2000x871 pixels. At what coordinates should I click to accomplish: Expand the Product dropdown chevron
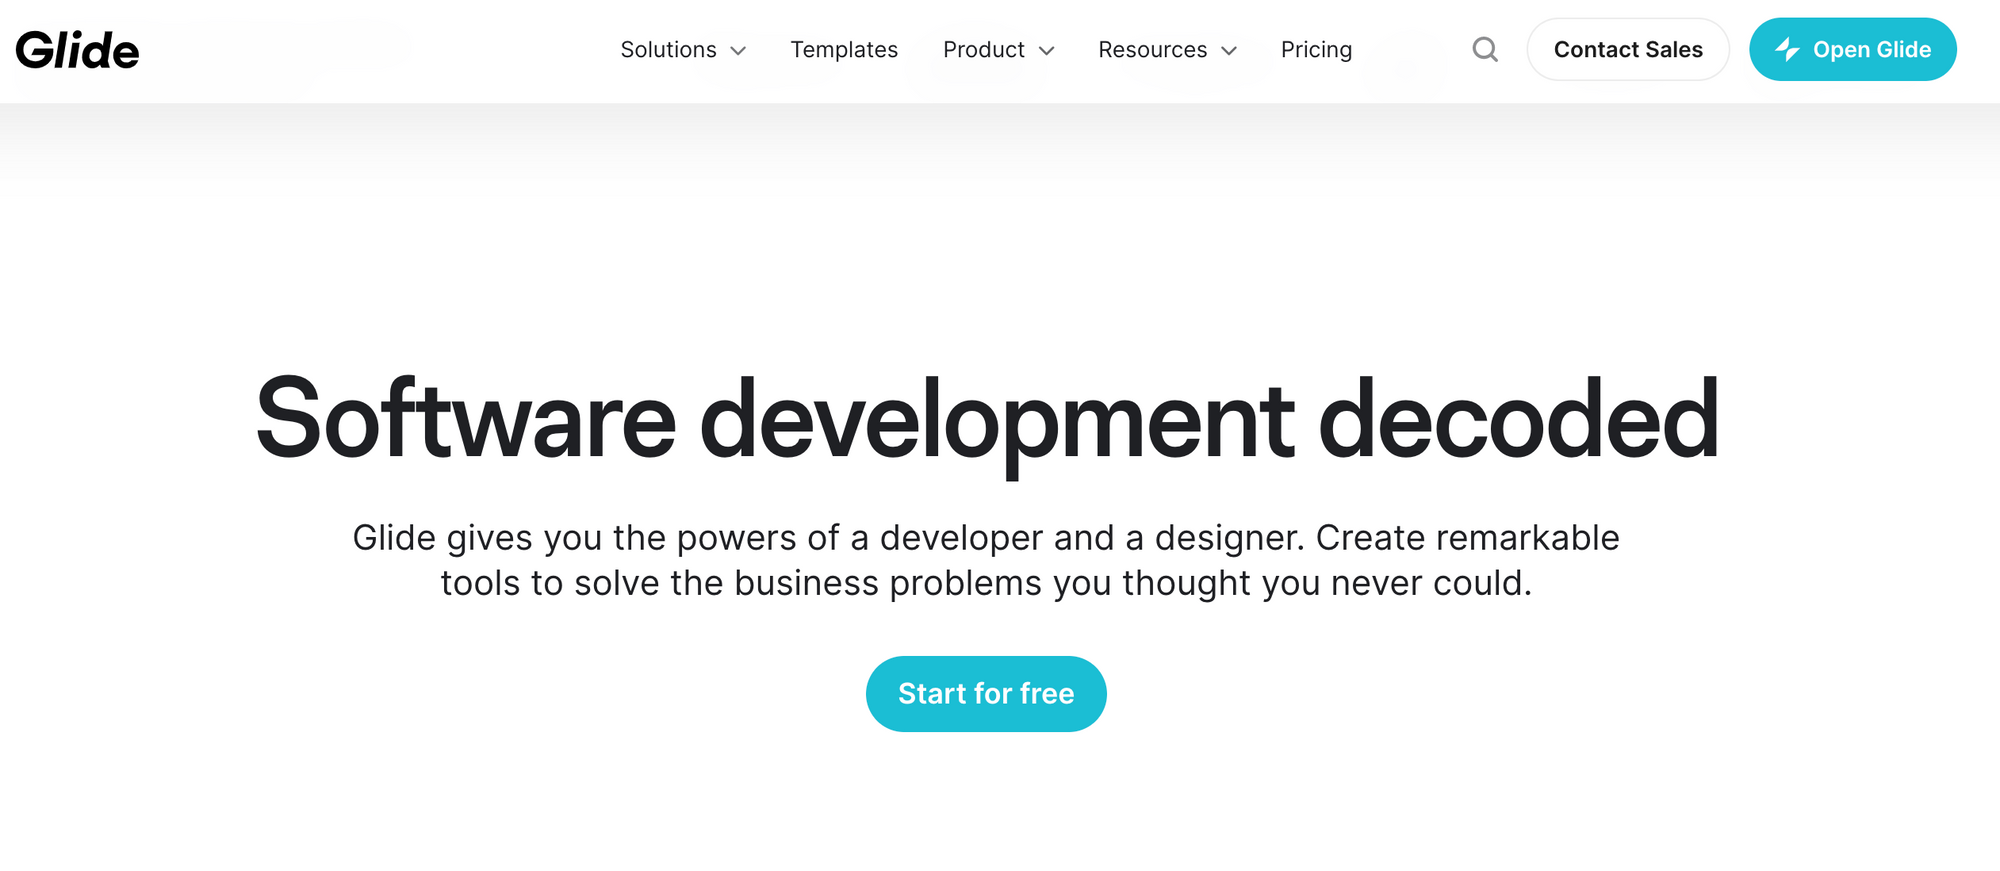(x=1047, y=51)
